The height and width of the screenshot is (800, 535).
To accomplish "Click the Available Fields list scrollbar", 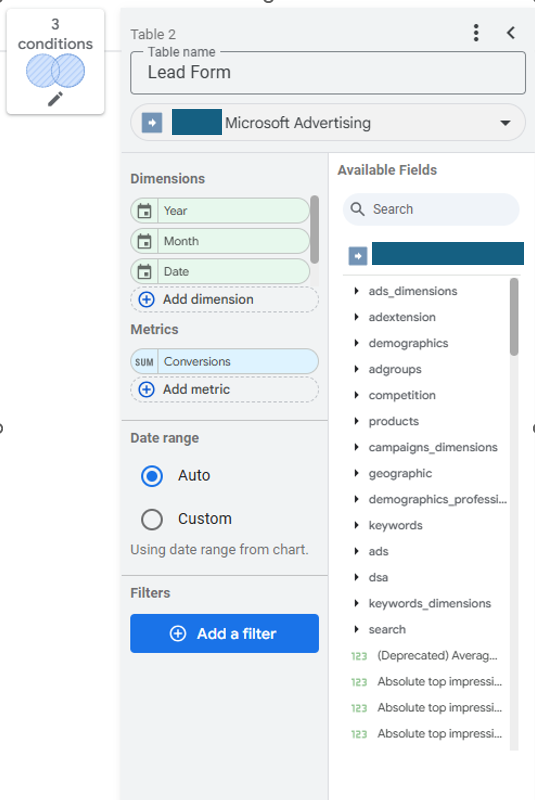I will [514, 316].
